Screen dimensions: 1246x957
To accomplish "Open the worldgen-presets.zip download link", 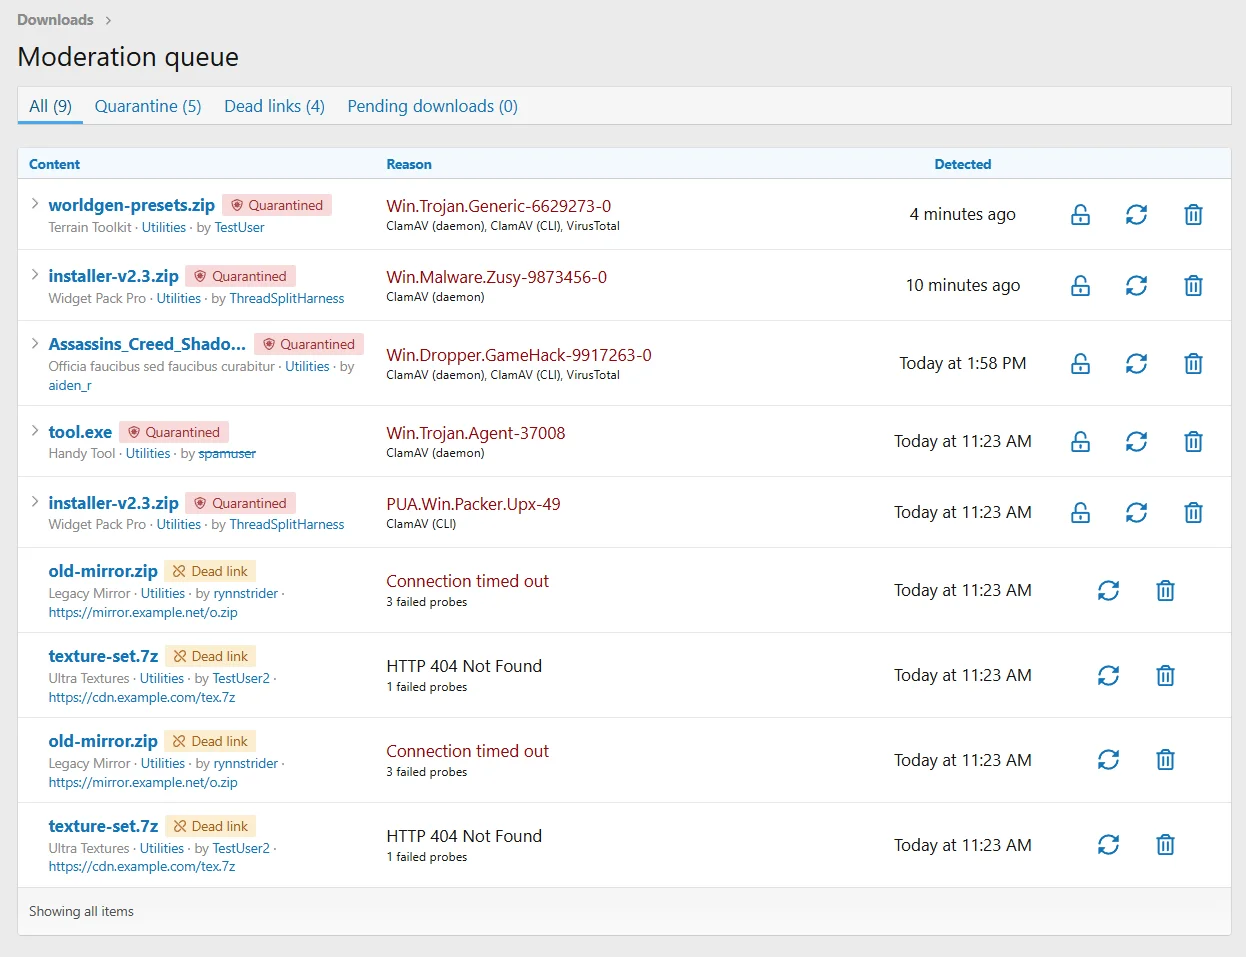I will [132, 205].
